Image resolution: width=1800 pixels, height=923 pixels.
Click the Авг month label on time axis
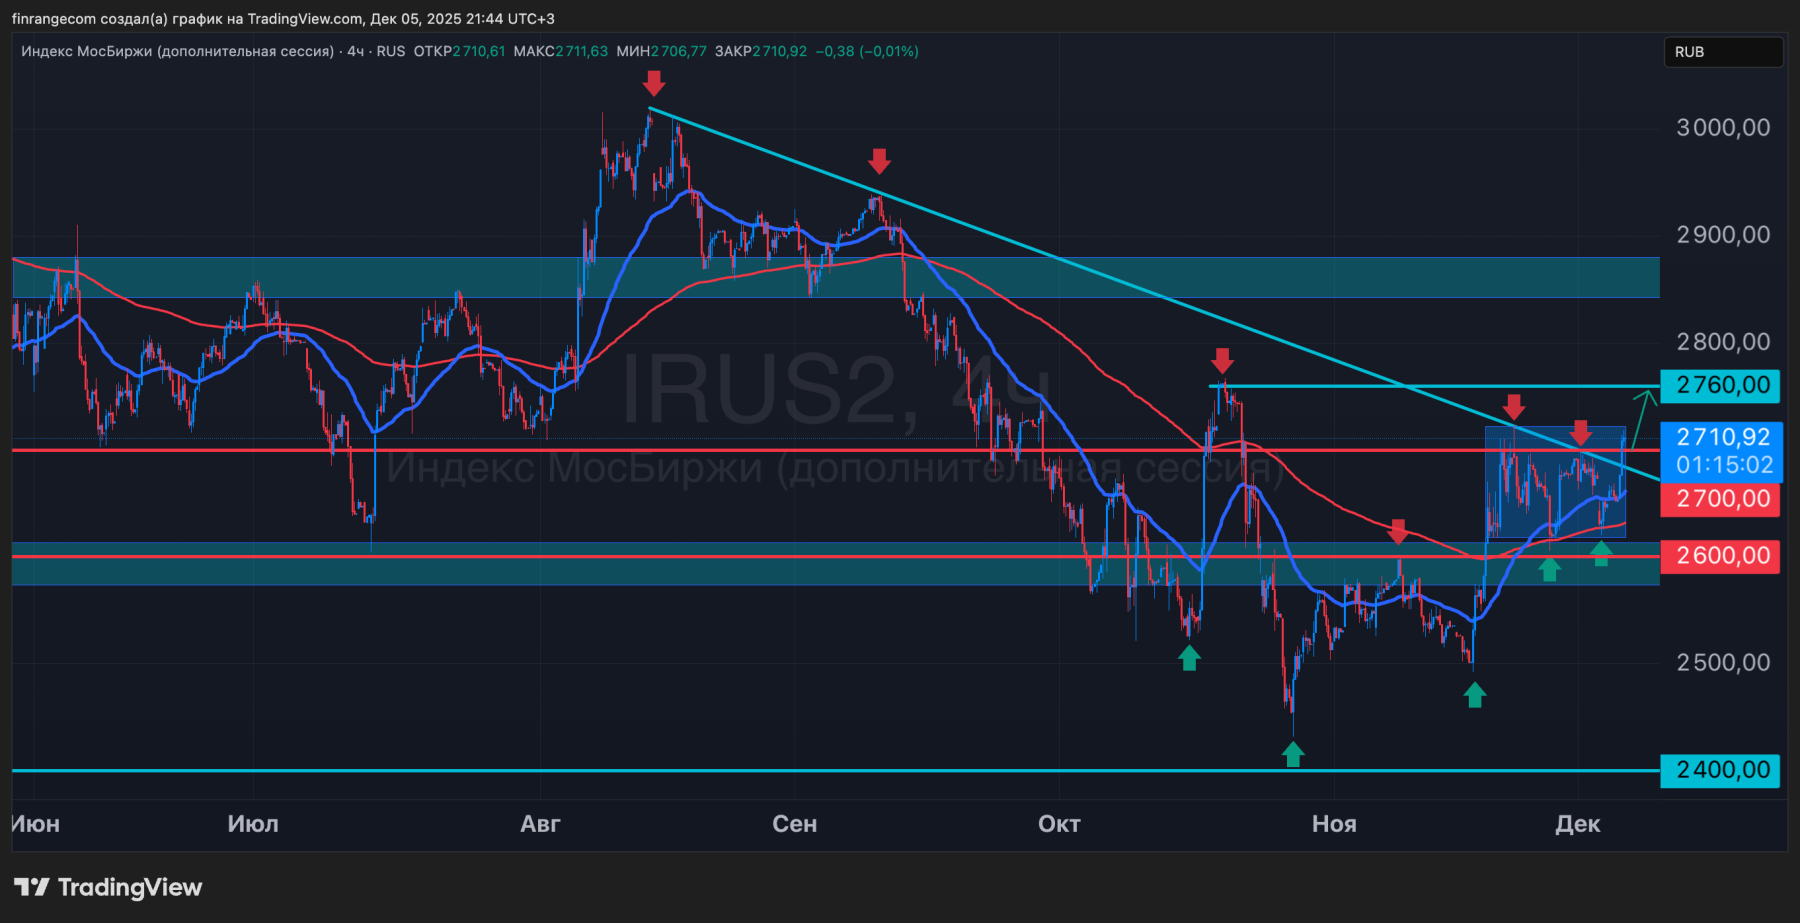pos(540,824)
